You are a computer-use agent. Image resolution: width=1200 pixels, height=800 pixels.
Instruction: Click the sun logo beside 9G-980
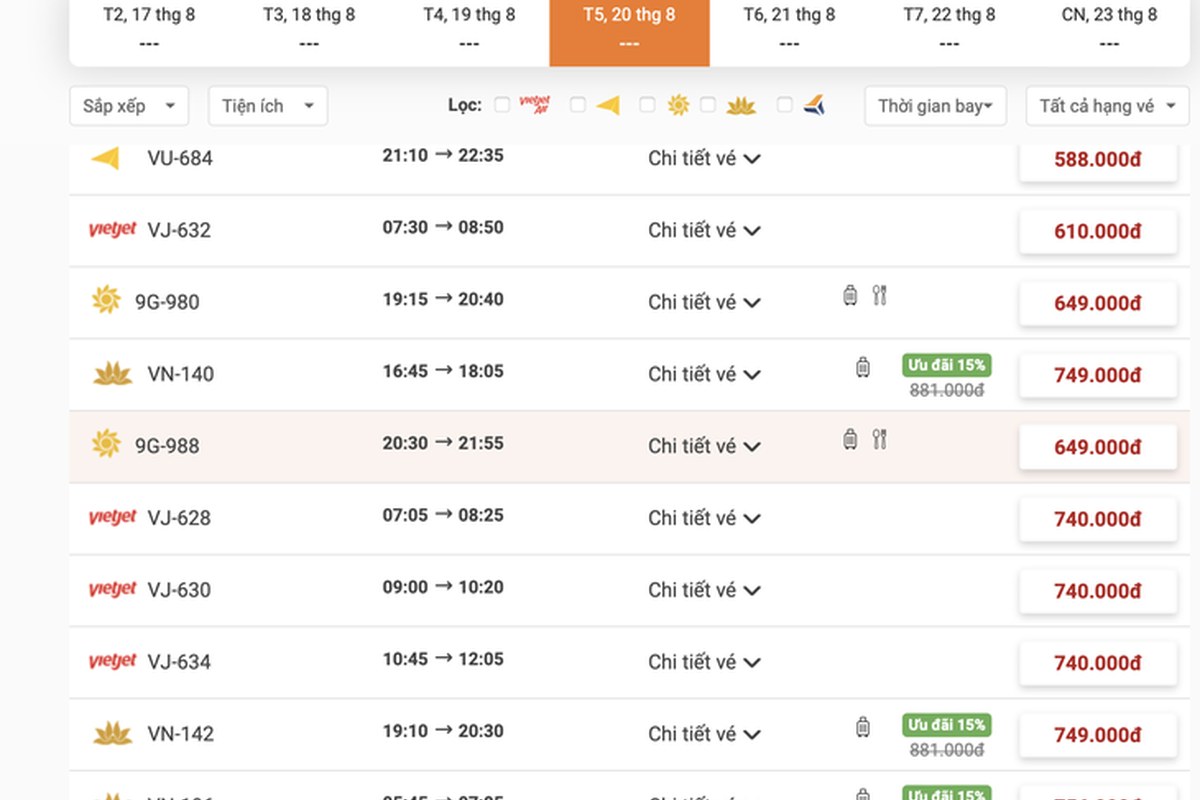[x=106, y=300]
